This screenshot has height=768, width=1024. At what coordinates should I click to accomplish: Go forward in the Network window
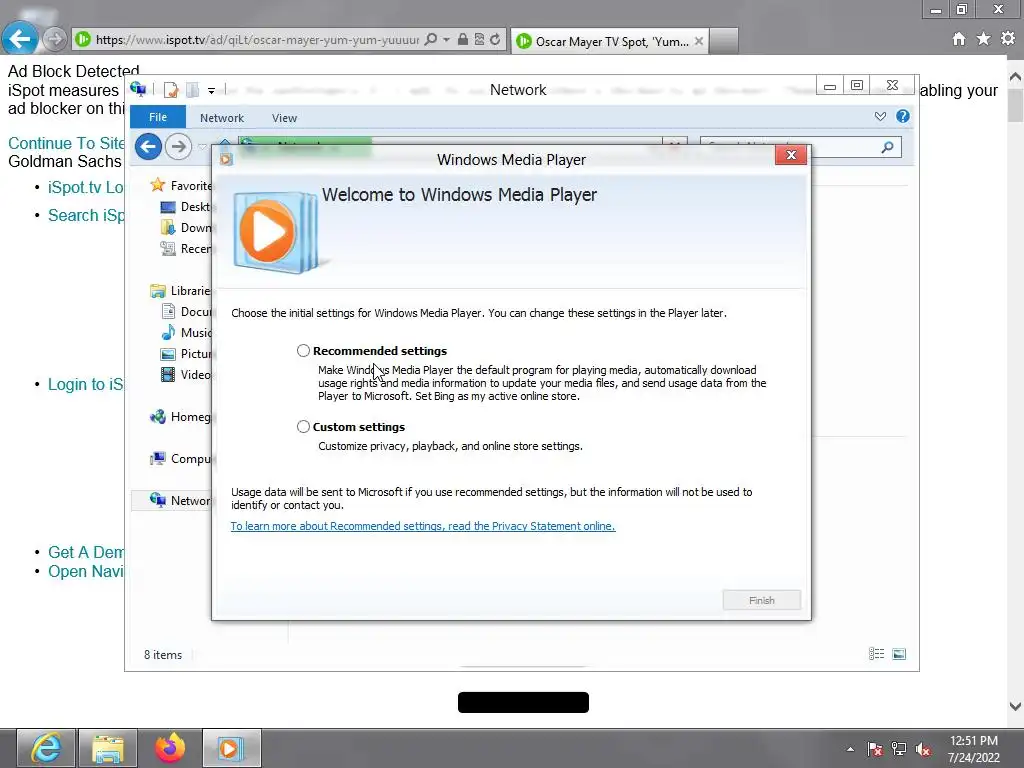178,146
